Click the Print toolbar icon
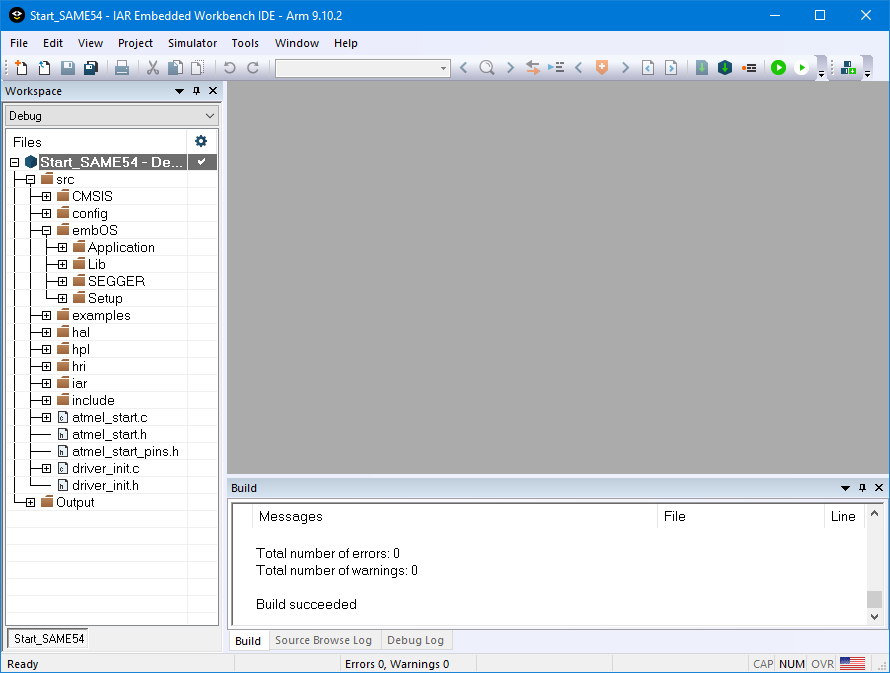 point(121,68)
